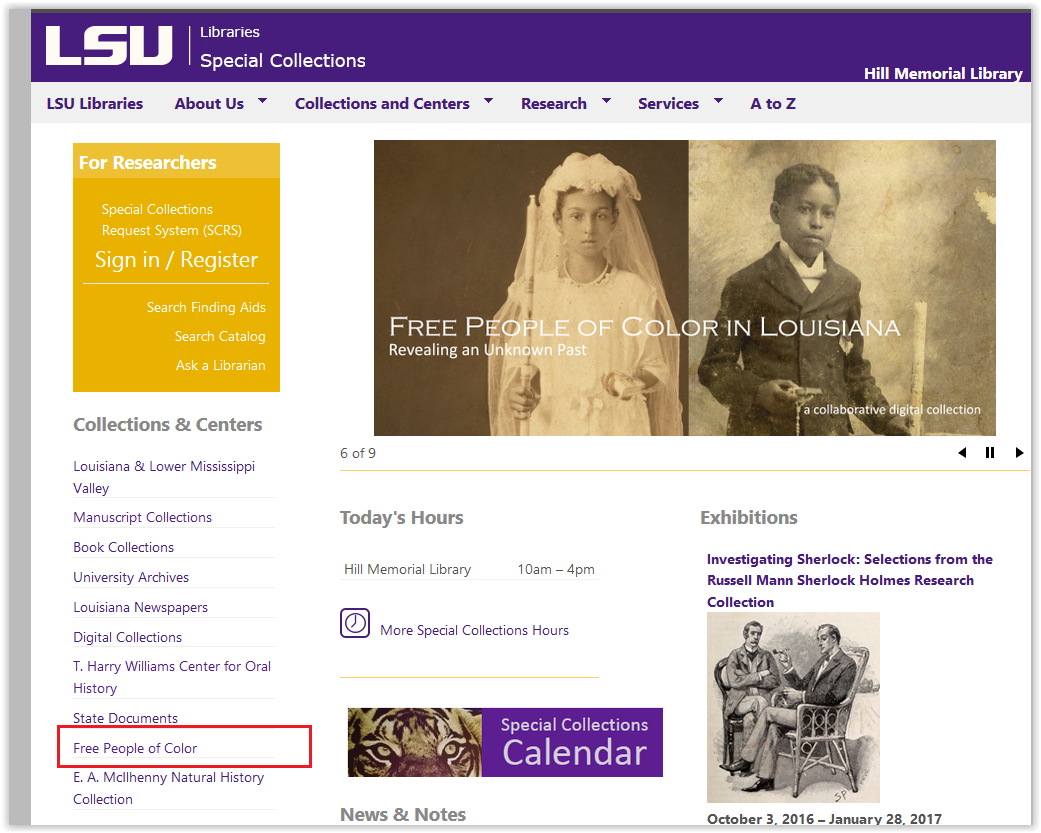Click the '10am – 4pm' hours text
Image resolution: width=1041 pixels, height=833 pixels.
[556, 569]
